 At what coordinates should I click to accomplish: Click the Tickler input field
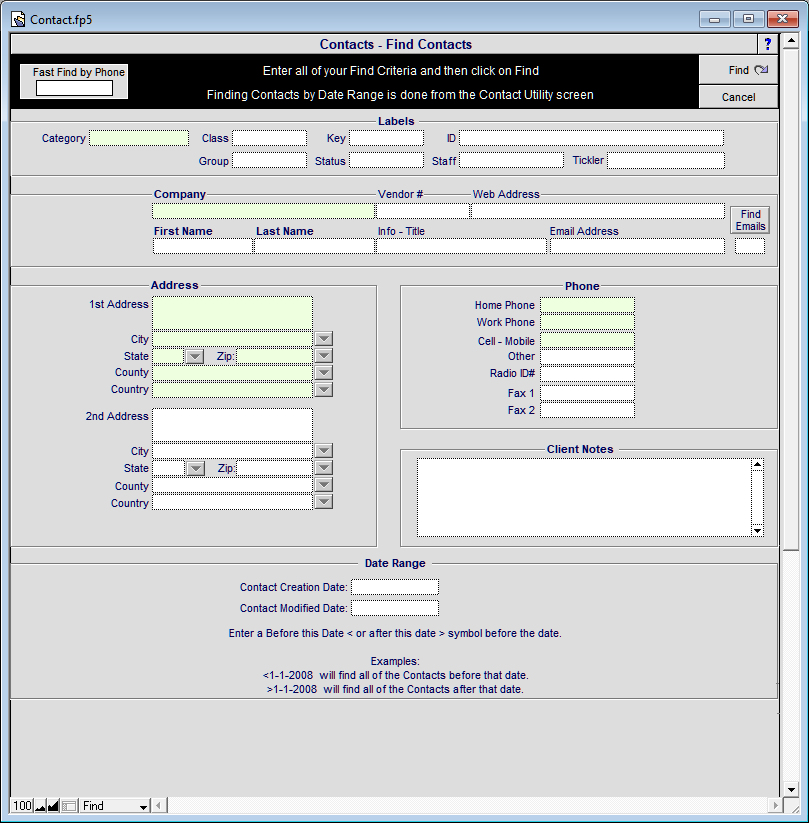click(x=666, y=160)
